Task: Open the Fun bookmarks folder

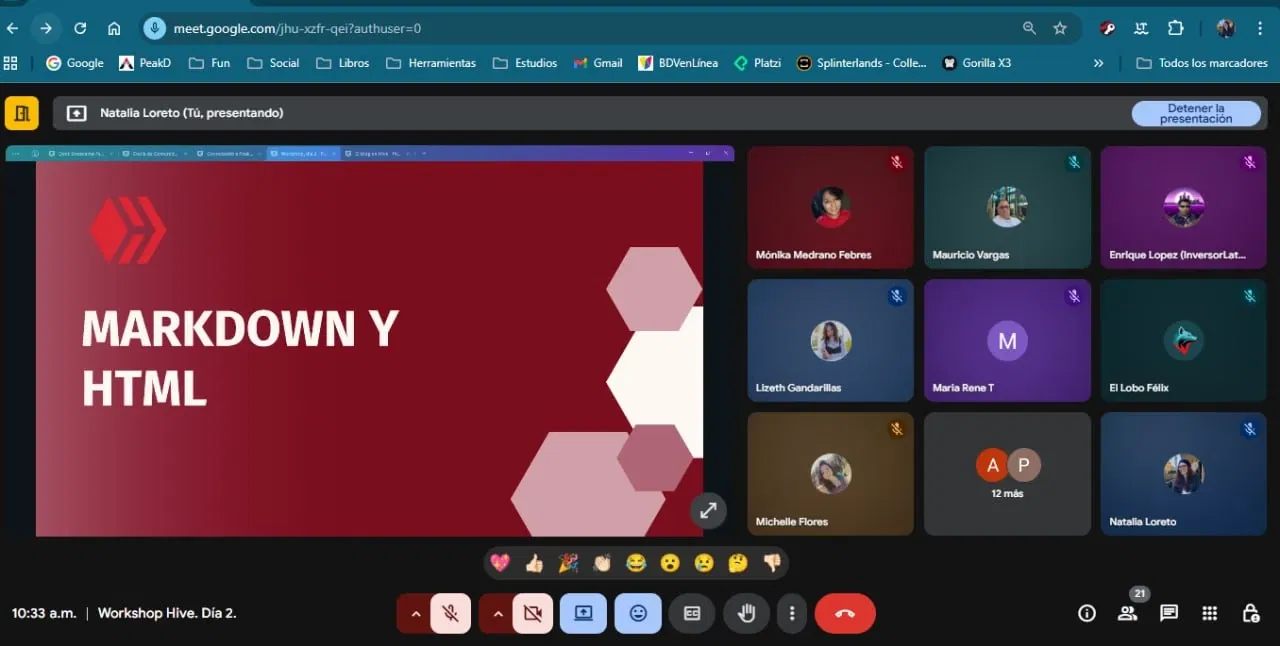Action: click(x=210, y=63)
